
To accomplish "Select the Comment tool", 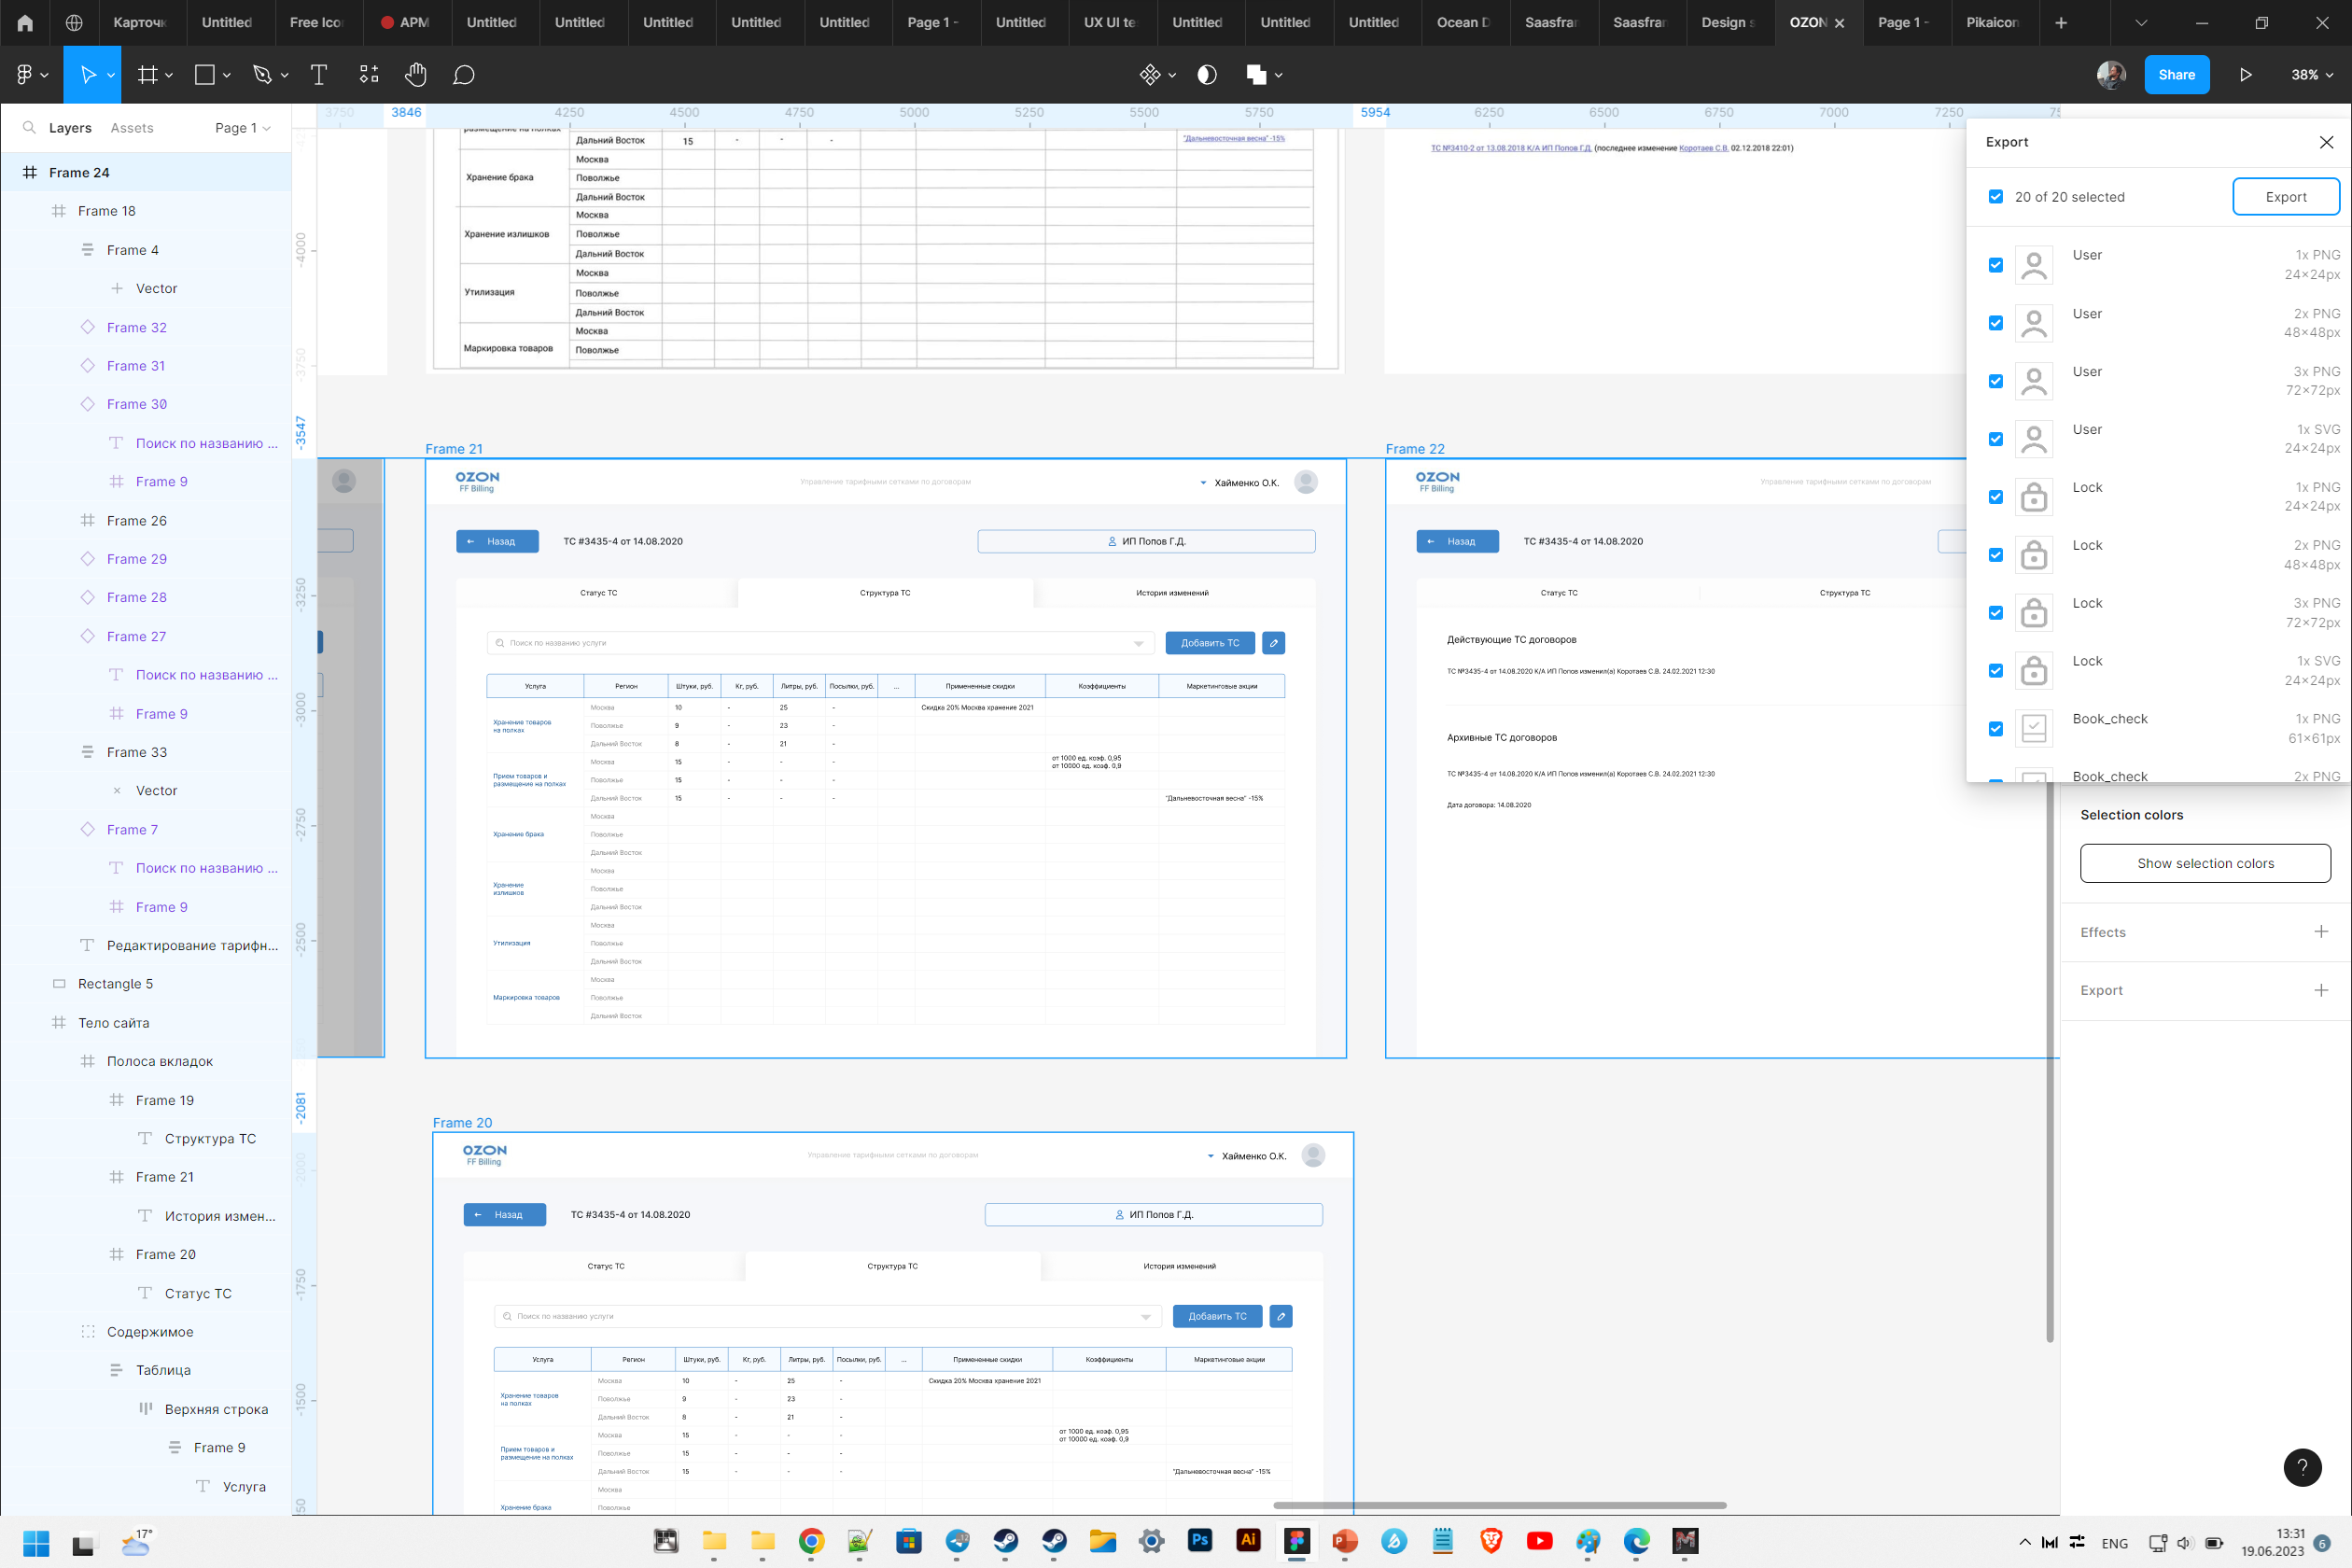I will [463, 75].
